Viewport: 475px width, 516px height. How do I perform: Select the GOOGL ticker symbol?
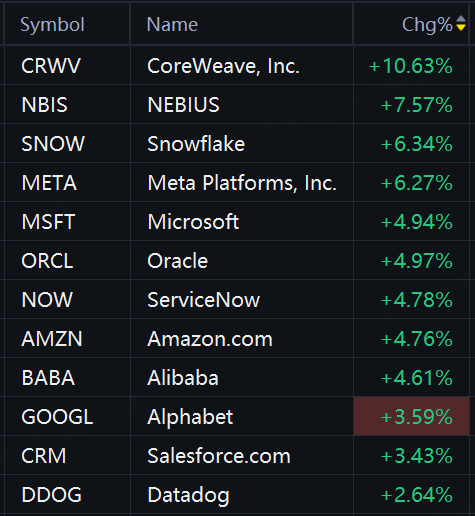tap(57, 417)
